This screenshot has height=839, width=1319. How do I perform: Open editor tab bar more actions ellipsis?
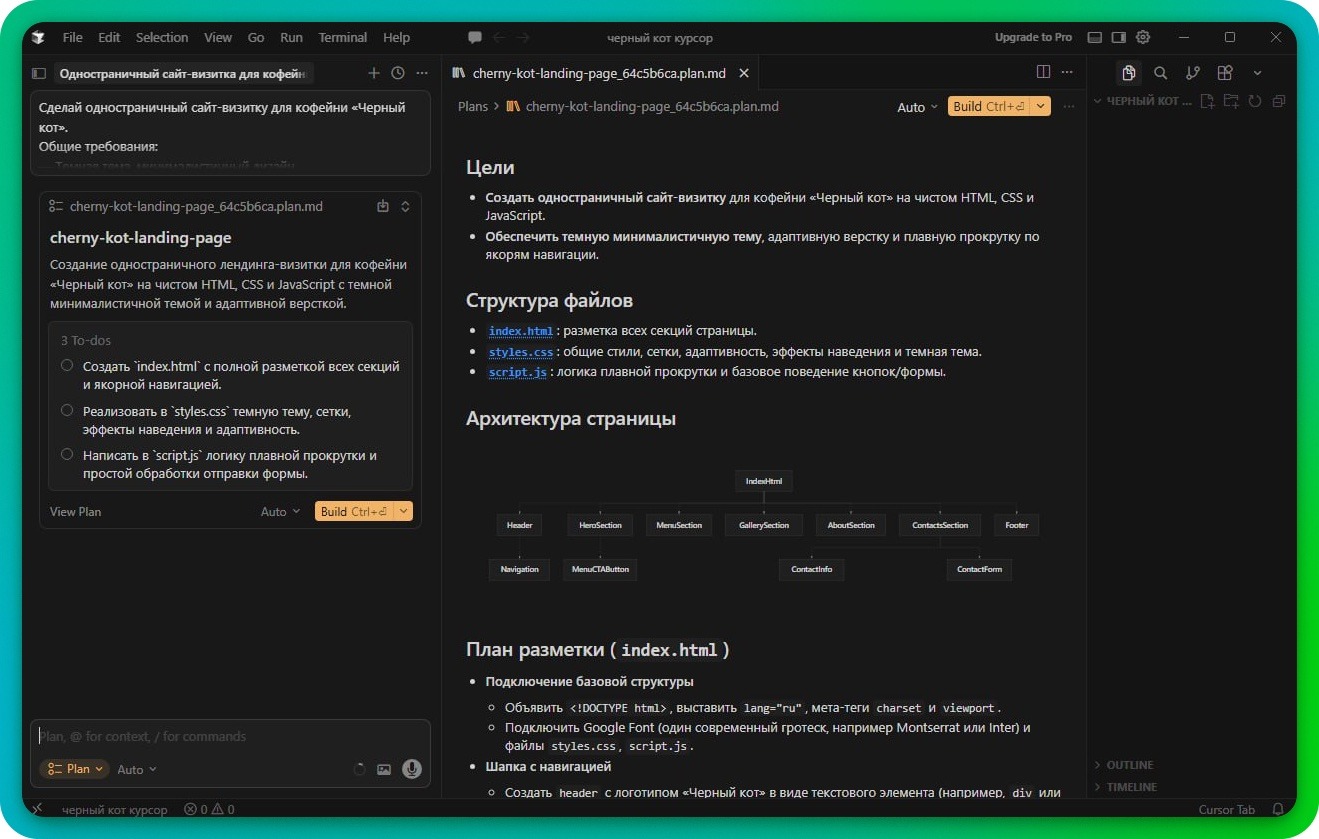coord(1068,72)
